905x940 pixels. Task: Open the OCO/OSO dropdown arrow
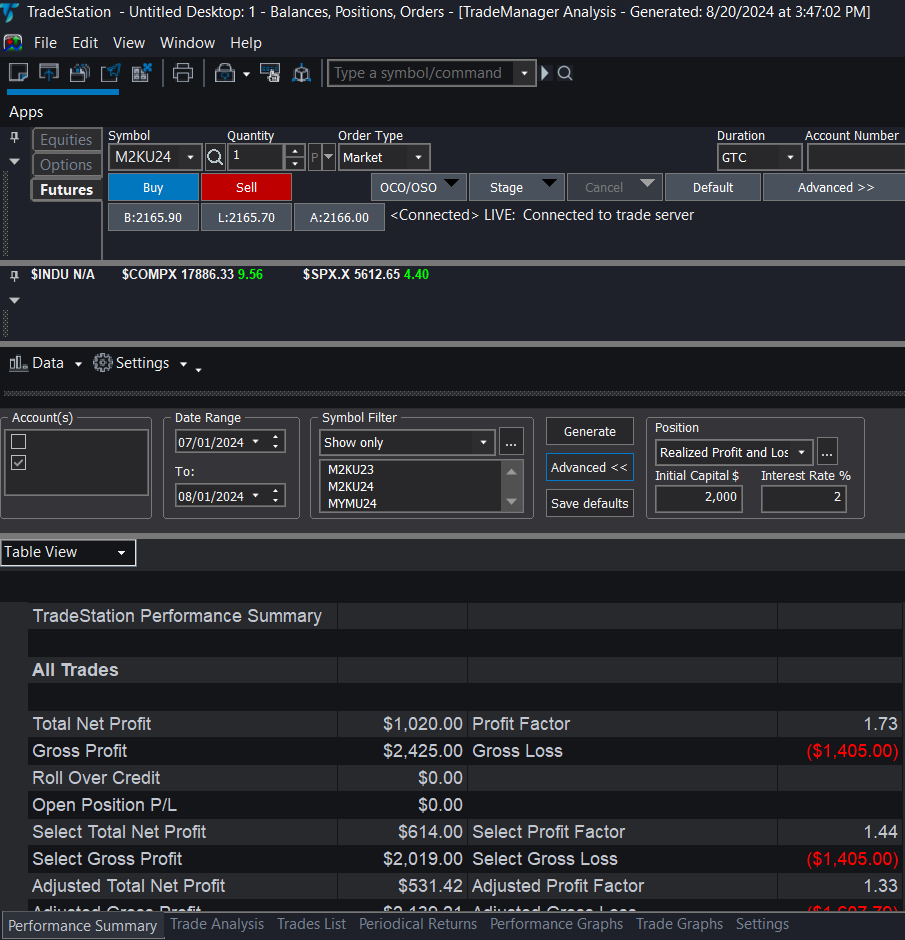(x=452, y=182)
